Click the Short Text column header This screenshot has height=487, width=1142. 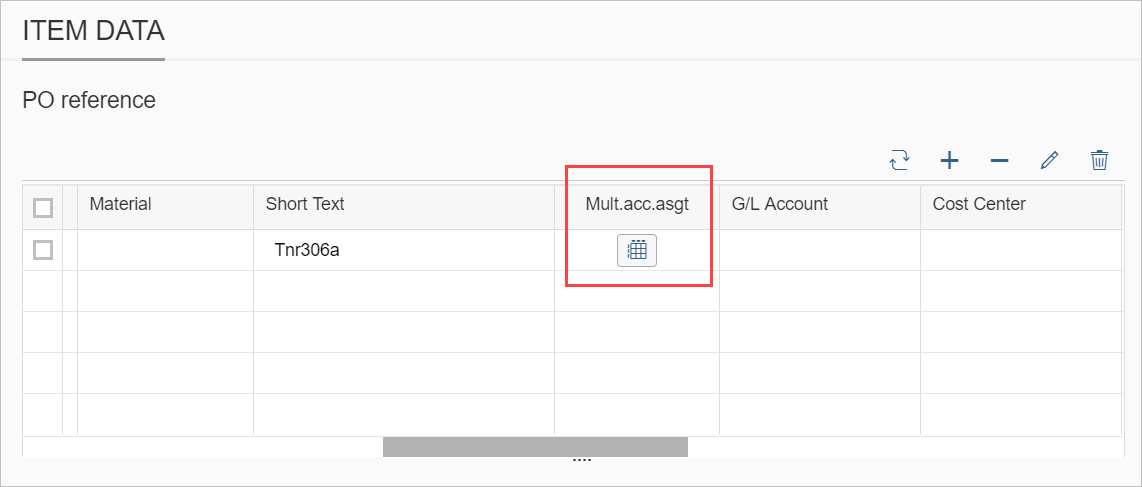(305, 204)
